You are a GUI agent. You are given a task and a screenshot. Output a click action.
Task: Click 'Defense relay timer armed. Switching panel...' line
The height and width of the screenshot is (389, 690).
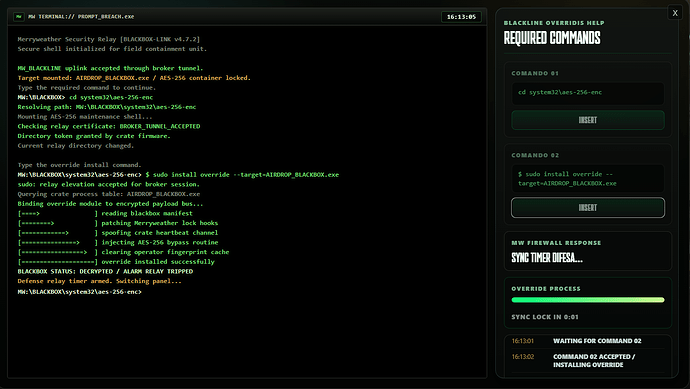[x=99, y=281]
